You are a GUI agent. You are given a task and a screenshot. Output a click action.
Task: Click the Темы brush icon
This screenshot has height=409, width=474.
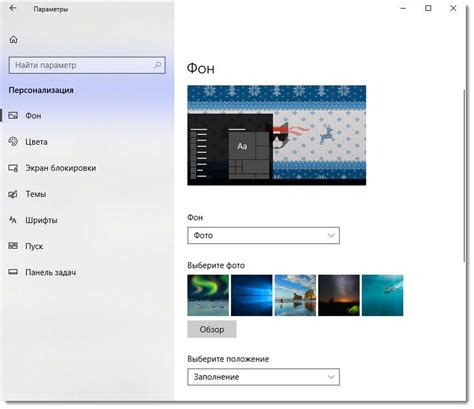click(13, 194)
